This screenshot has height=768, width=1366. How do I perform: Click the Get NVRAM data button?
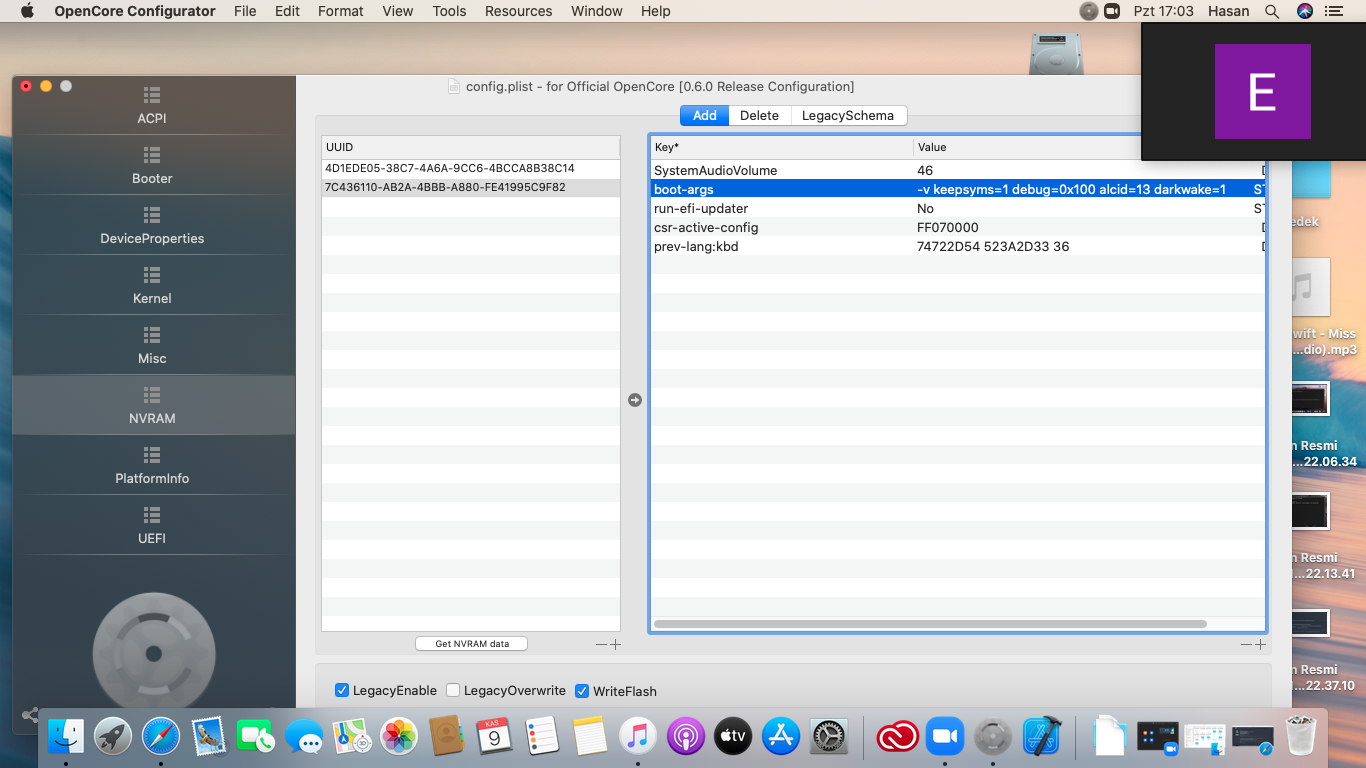(x=471, y=644)
